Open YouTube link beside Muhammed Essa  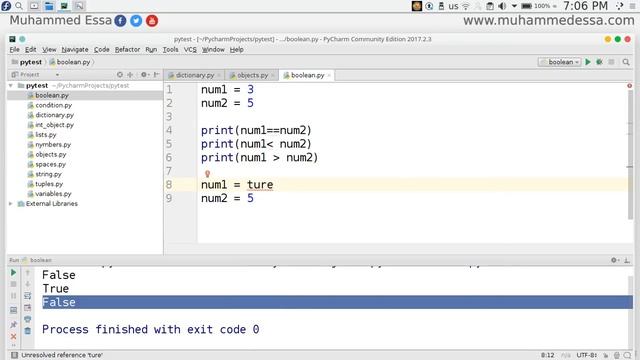point(152,21)
